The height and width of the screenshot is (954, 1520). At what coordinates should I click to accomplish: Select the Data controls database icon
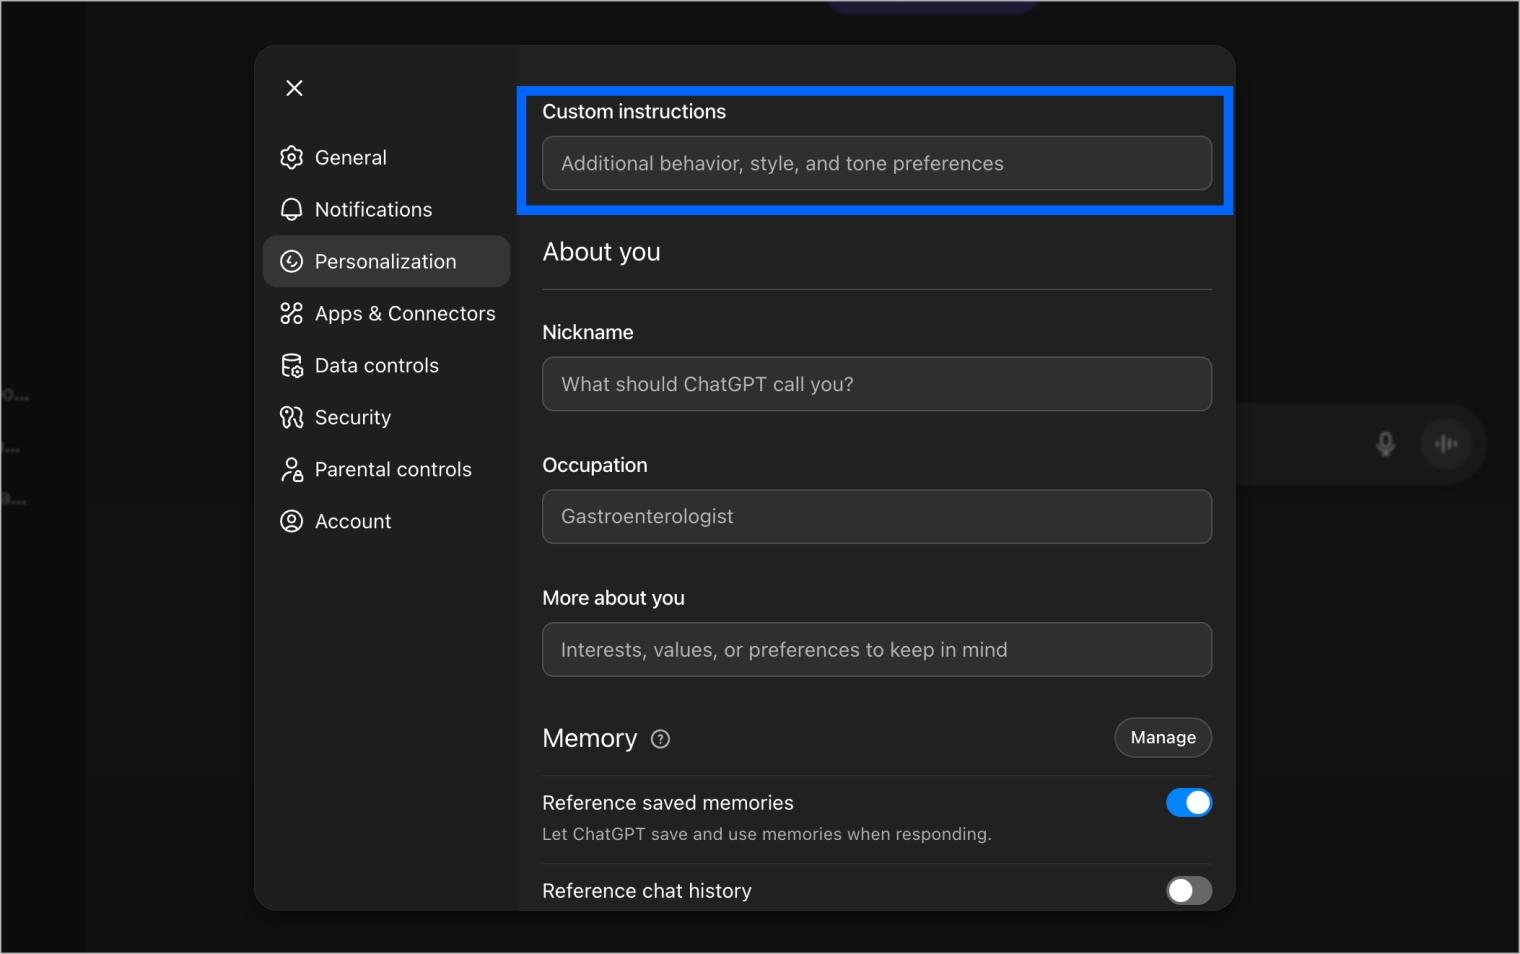pyautogui.click(x=291, y=365)
